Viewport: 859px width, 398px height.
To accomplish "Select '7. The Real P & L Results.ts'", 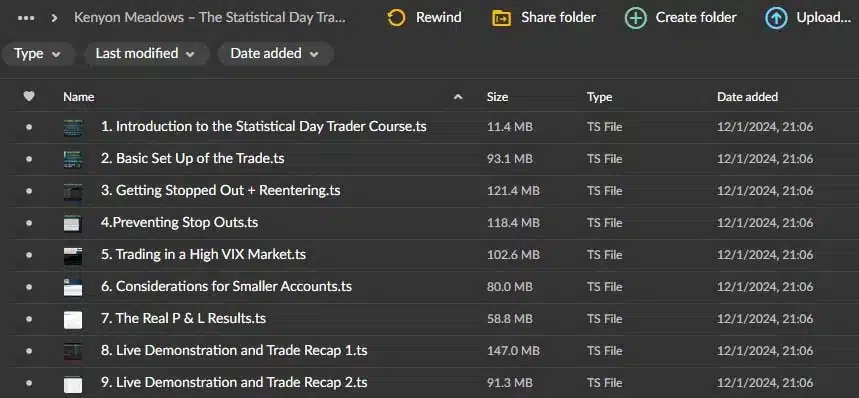I will point(183,319).
